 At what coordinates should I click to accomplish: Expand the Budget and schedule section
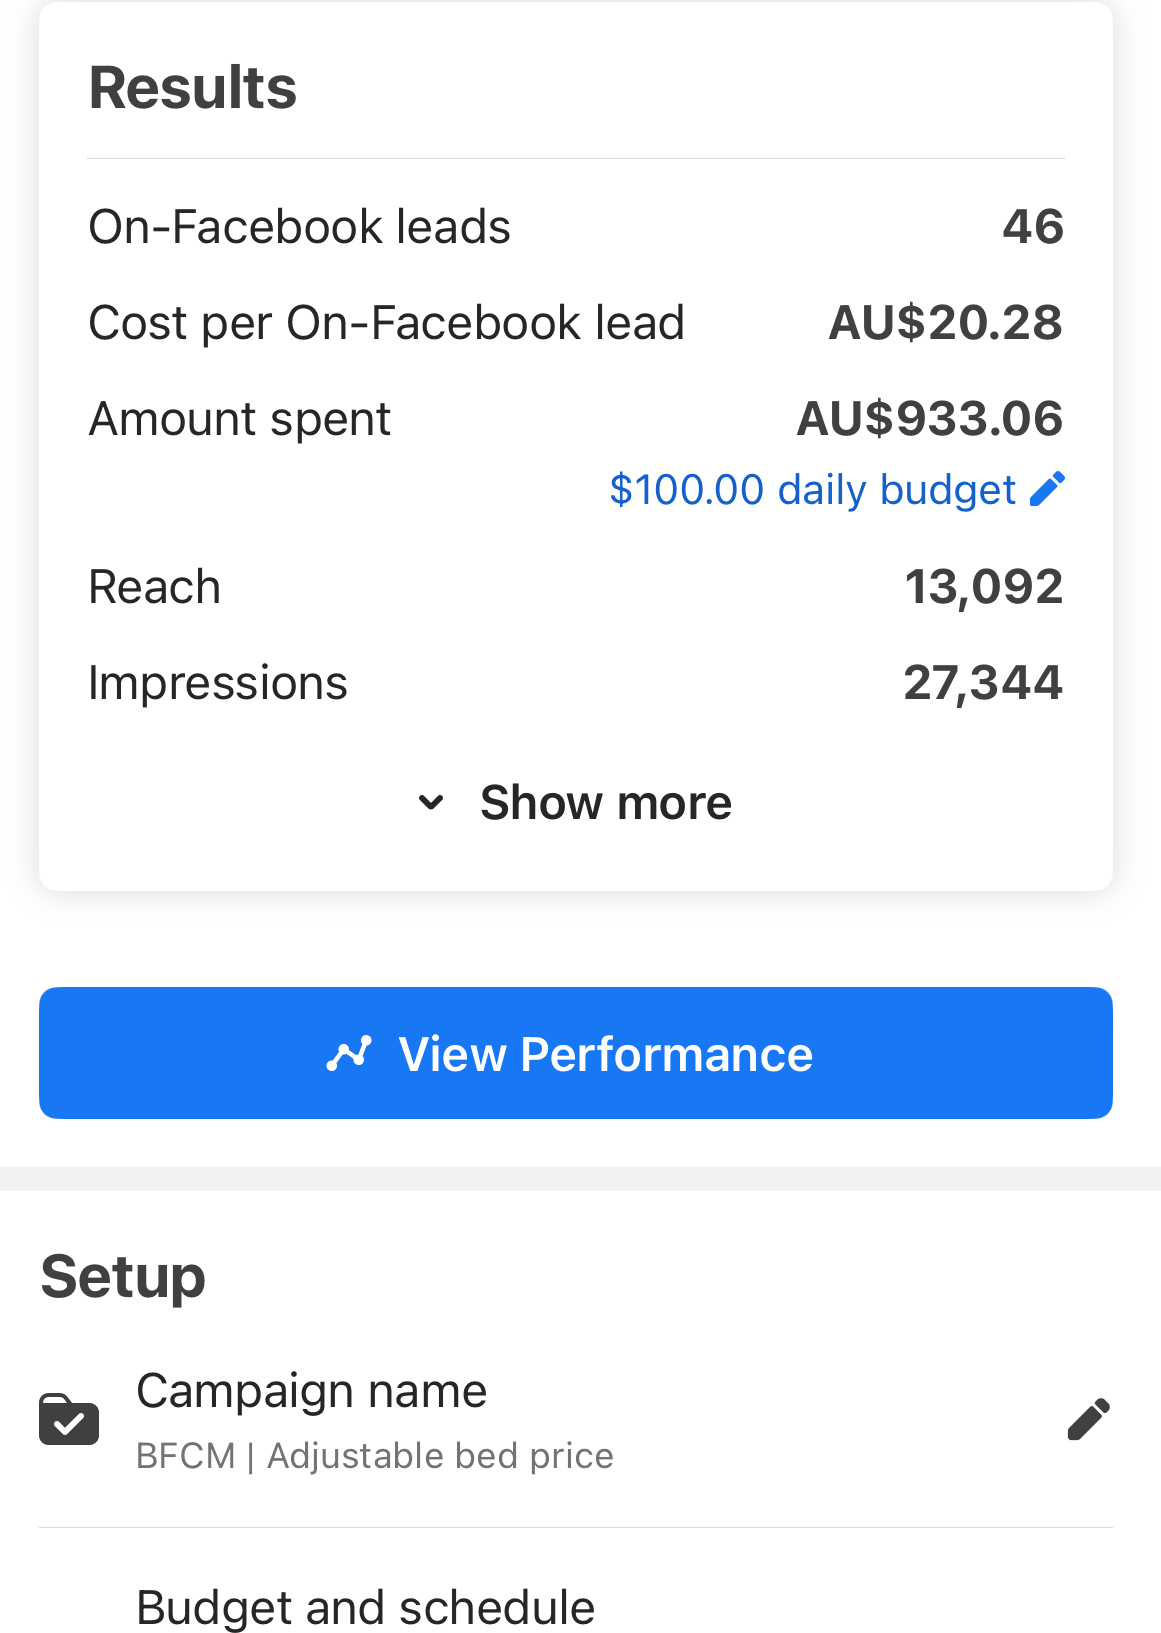coord(365,1606)
